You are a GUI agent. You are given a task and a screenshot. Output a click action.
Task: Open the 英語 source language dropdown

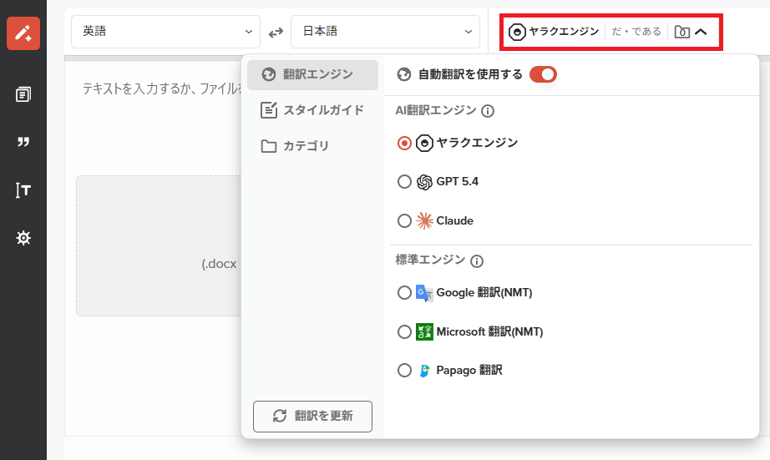click(165, 32)
